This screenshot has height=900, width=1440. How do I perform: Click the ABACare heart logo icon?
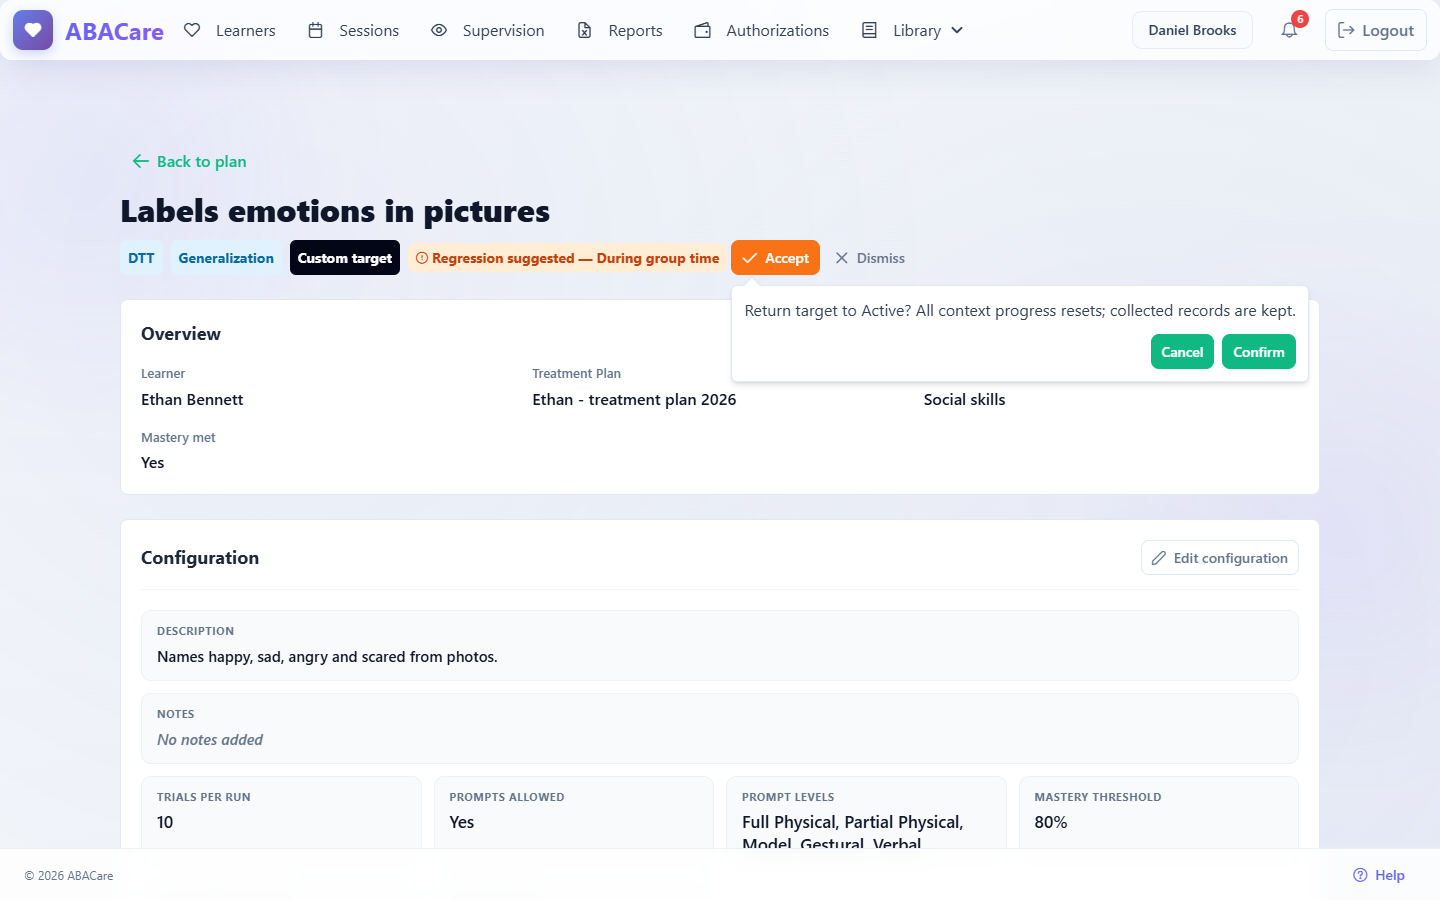click(x=33, y=30)
